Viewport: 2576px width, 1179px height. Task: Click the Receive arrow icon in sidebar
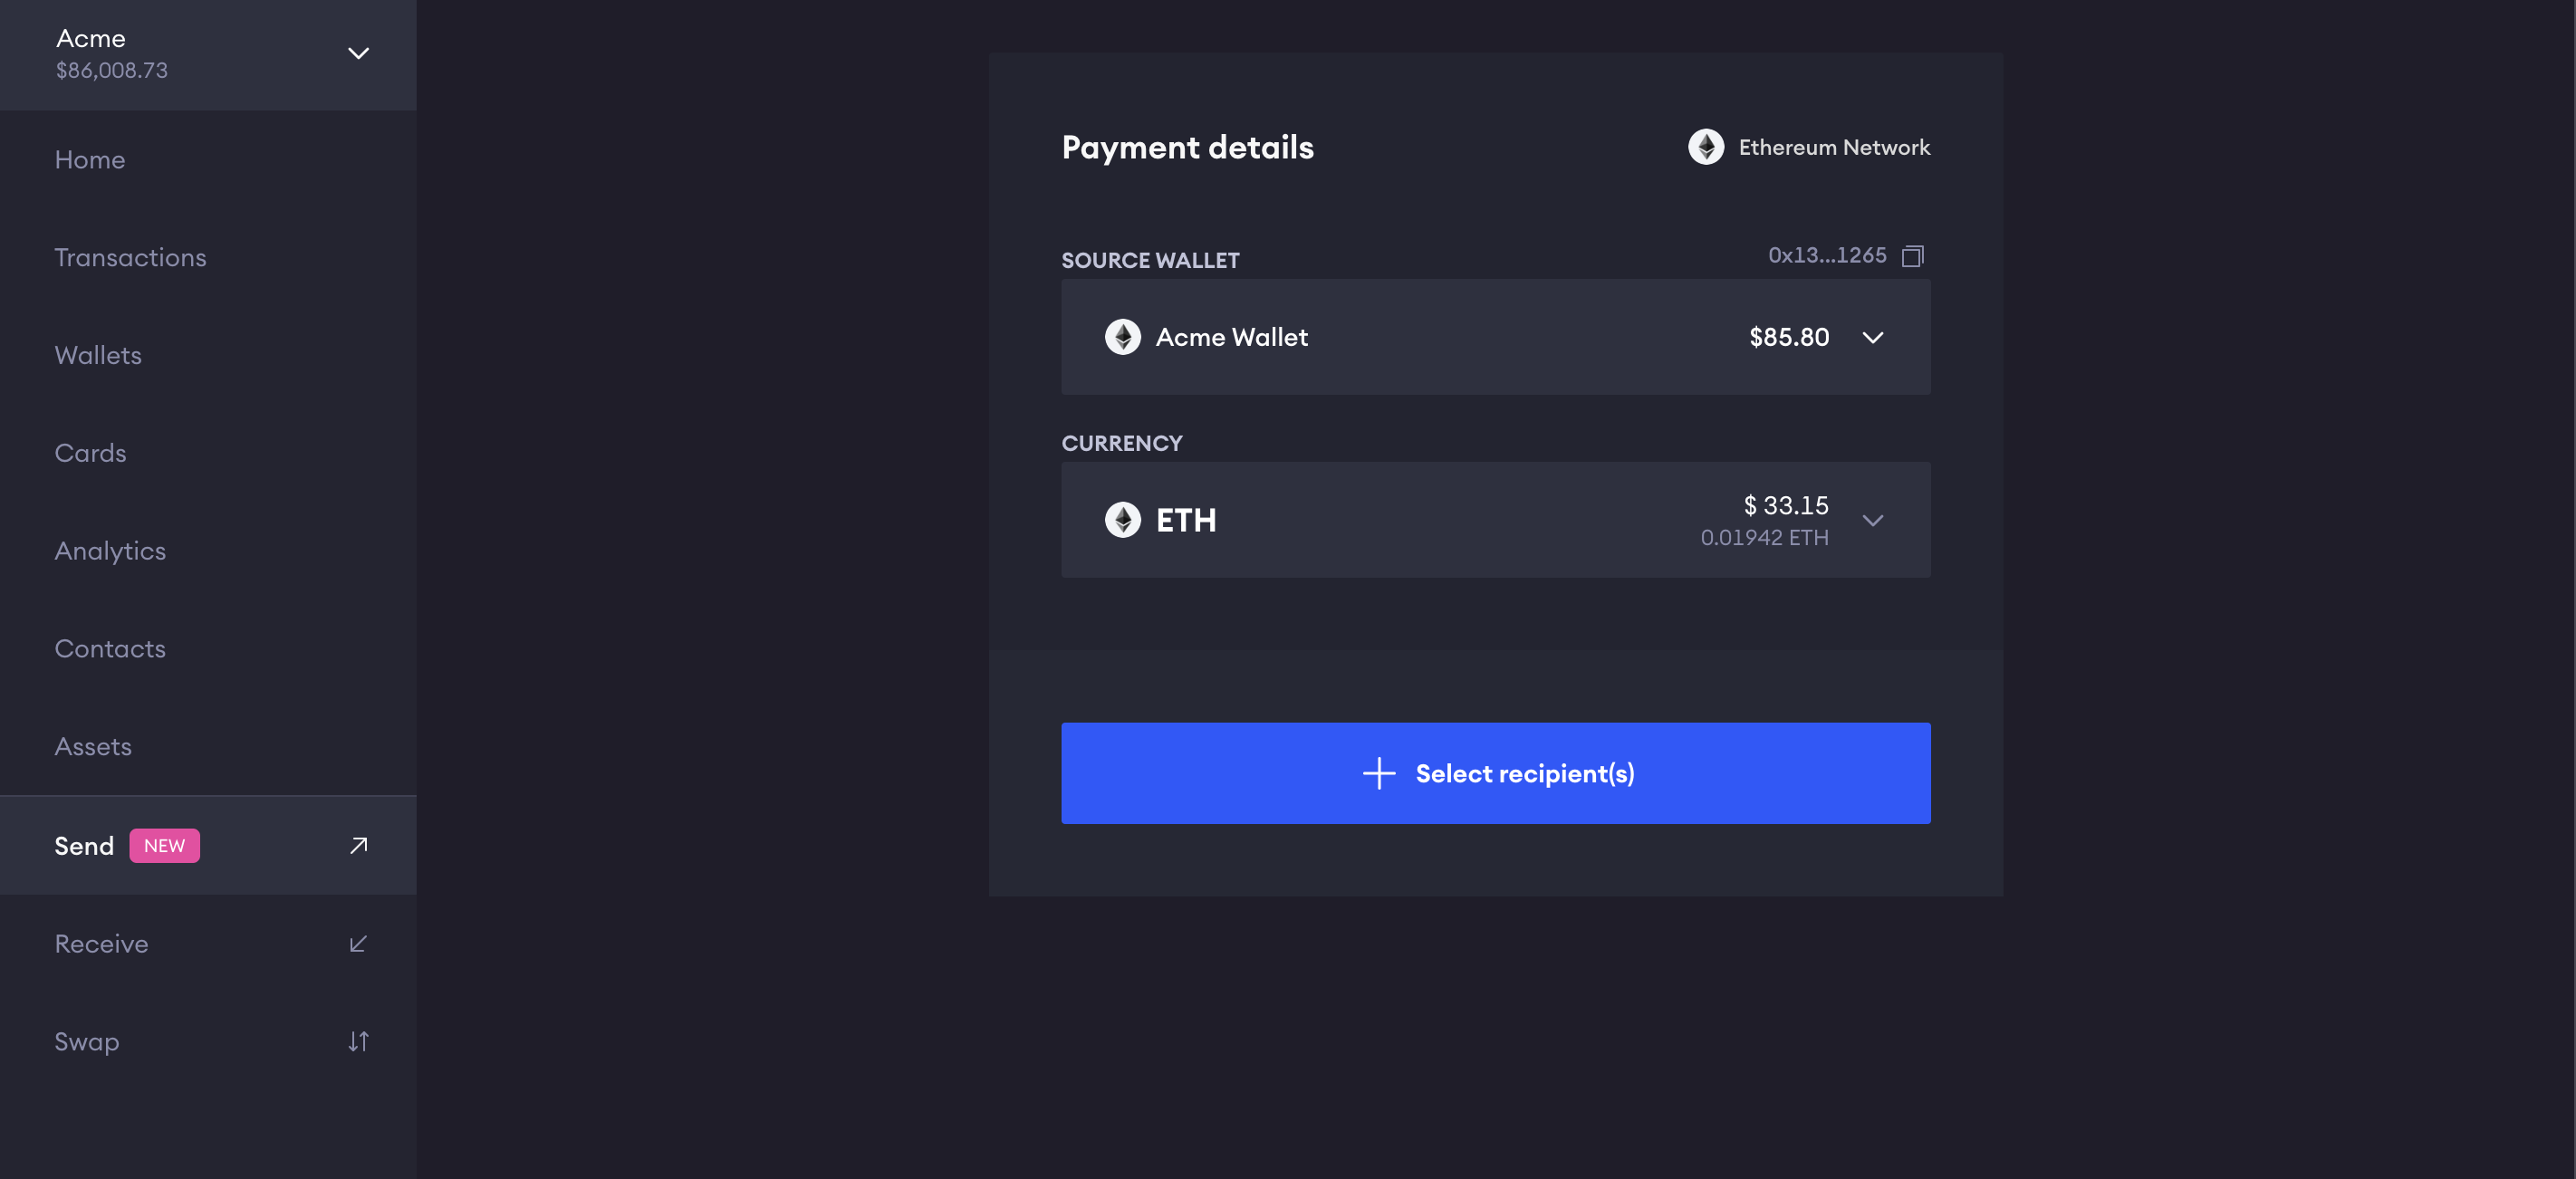click(x=358, y=944)
